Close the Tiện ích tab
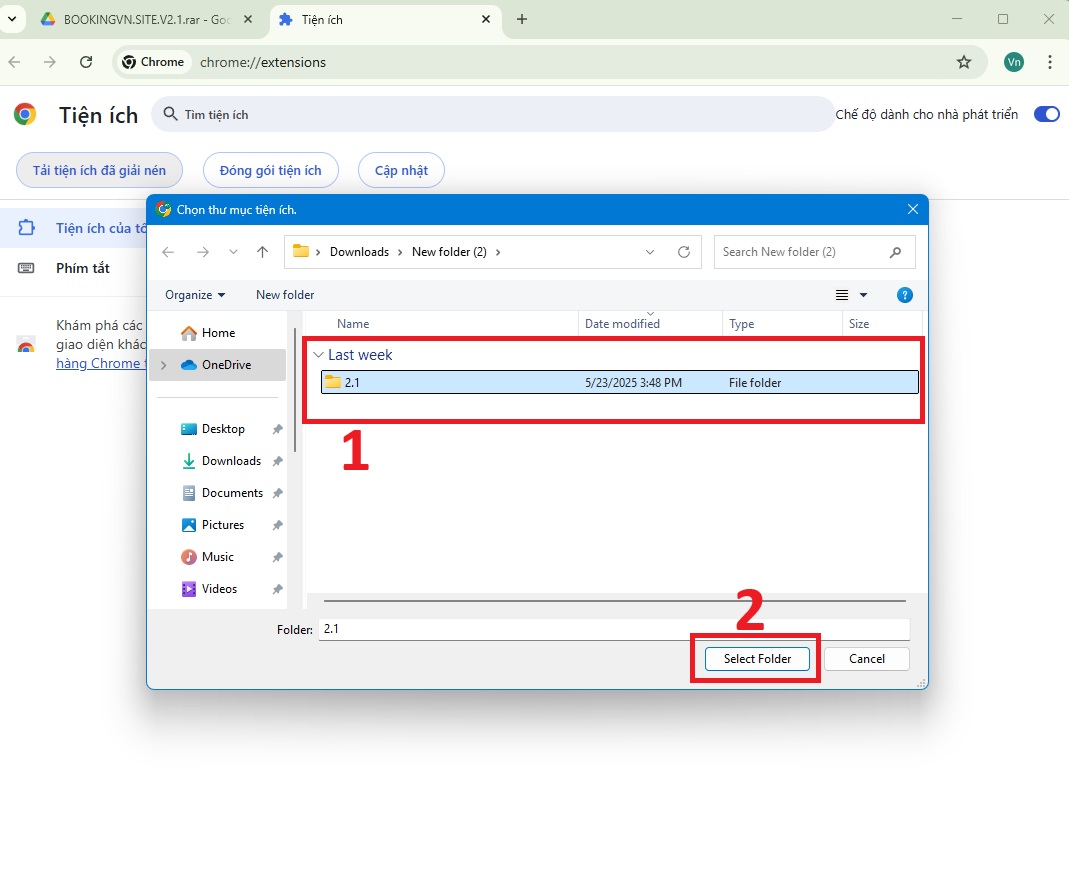The image size is (1069, 871). (x=486, y=20)
